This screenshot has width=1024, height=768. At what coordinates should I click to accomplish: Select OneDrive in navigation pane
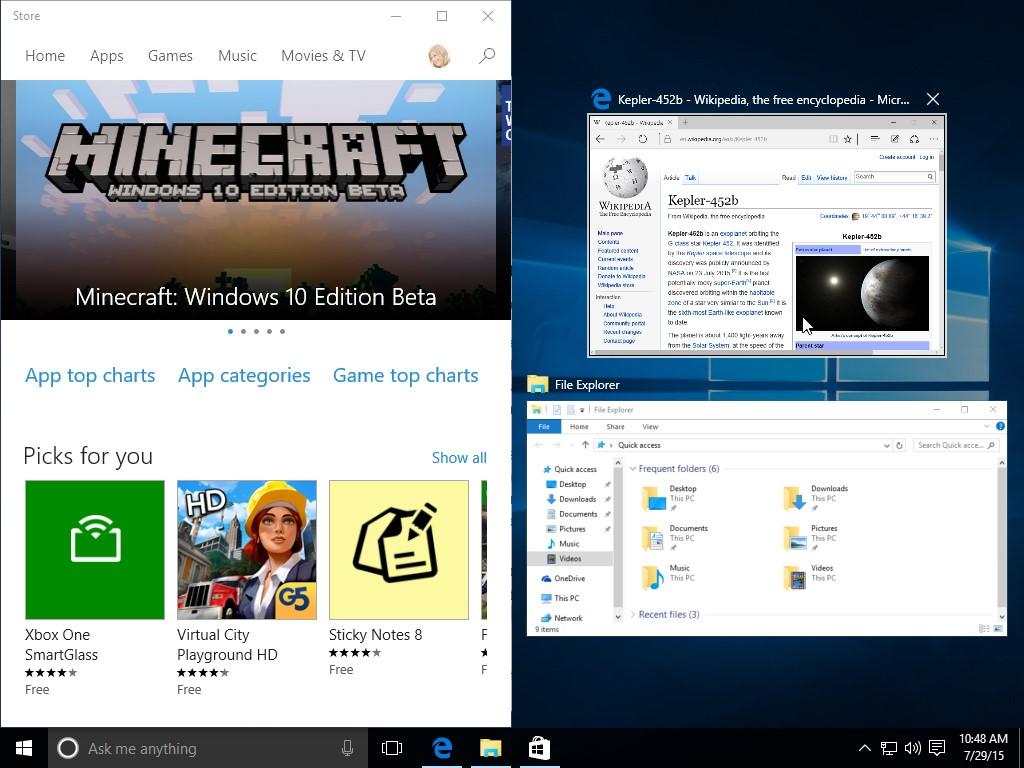(562, 579)
